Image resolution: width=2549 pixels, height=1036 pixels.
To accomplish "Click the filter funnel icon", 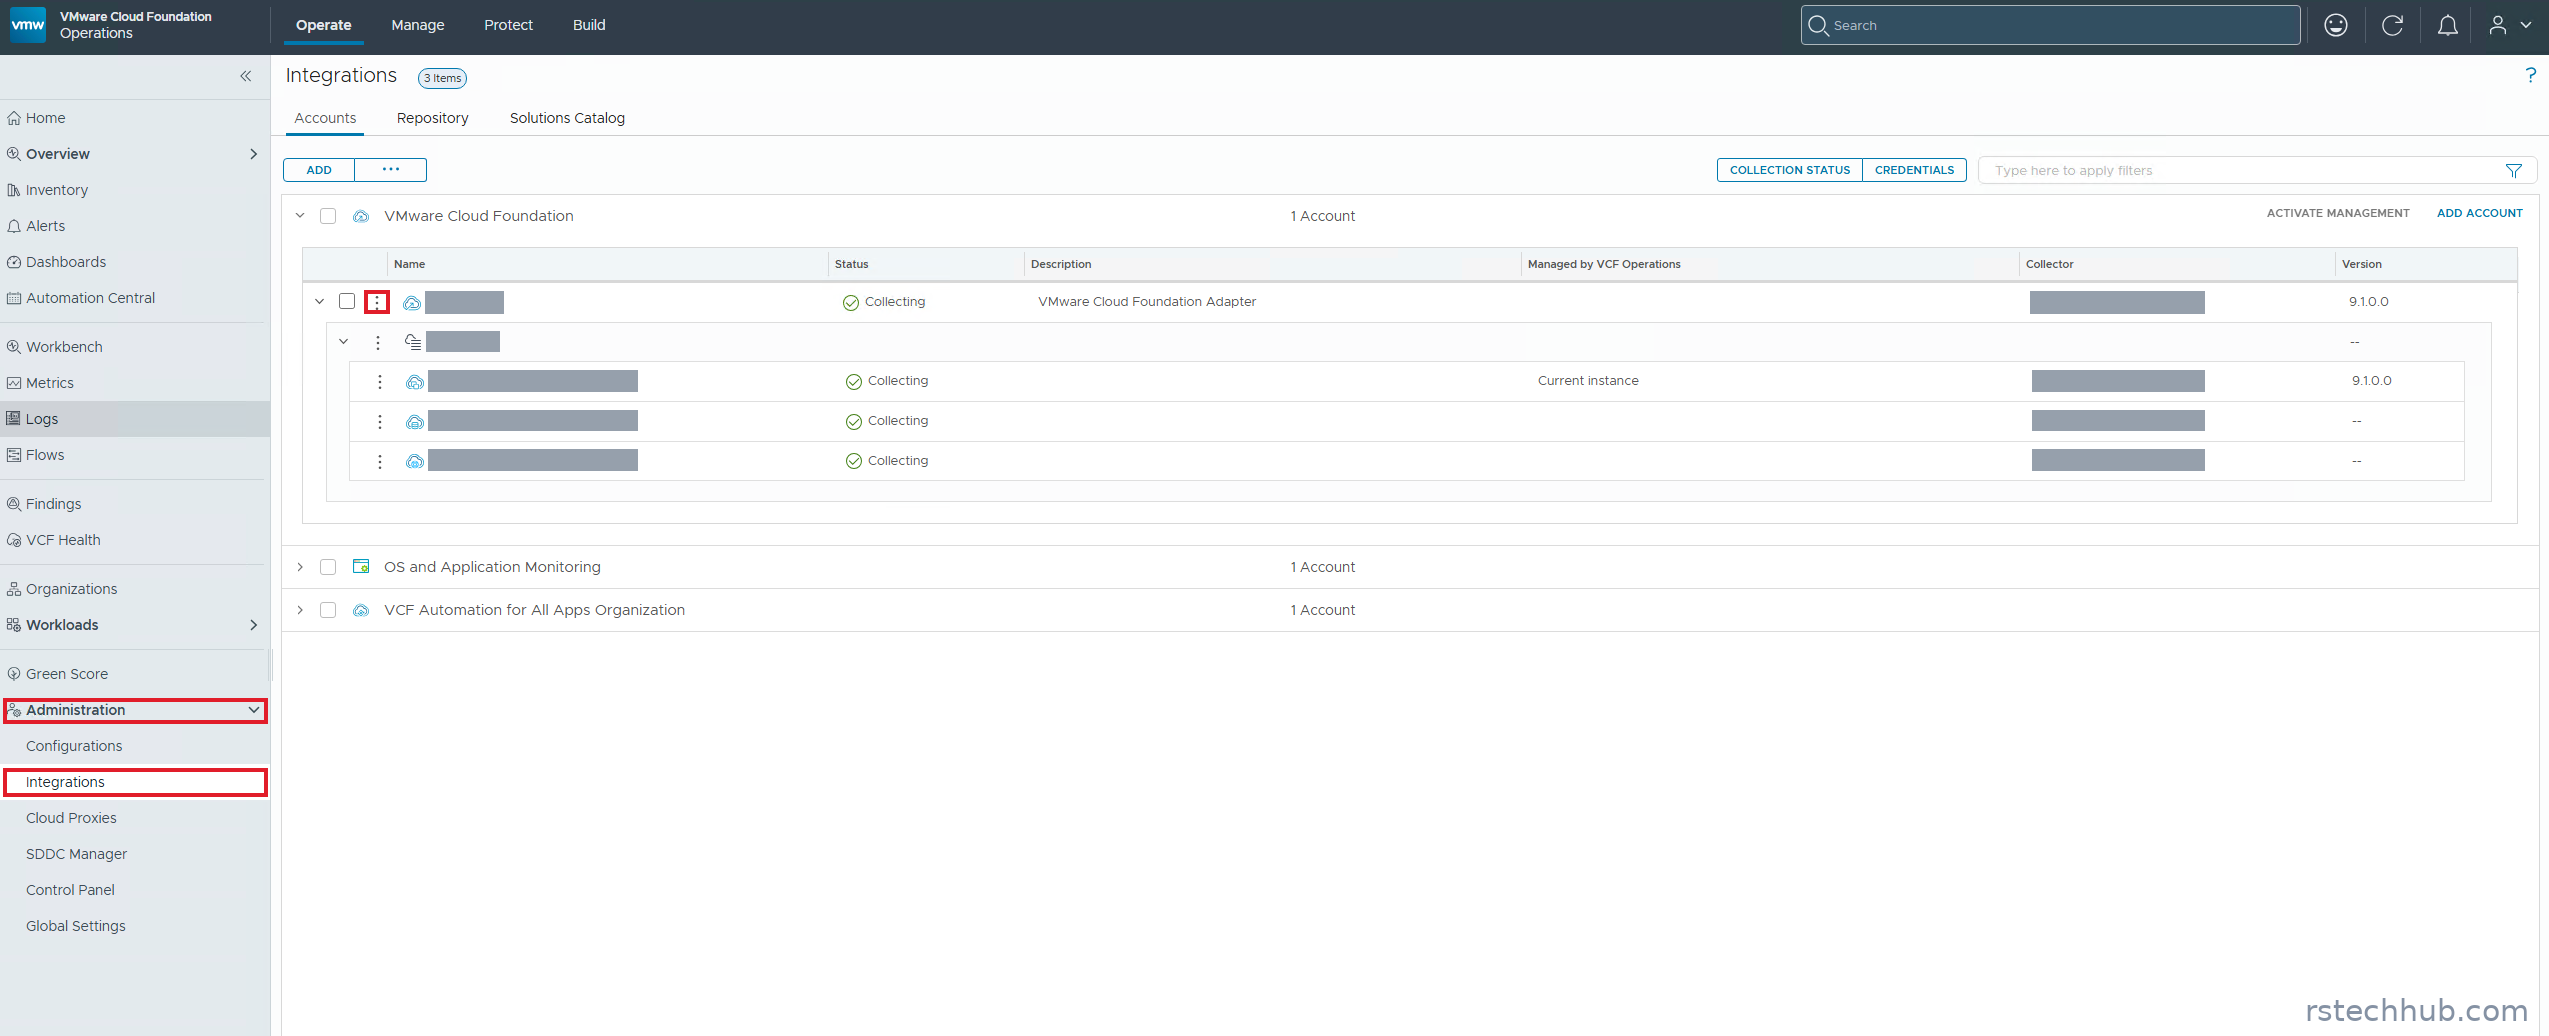I will coord(2513,171).
